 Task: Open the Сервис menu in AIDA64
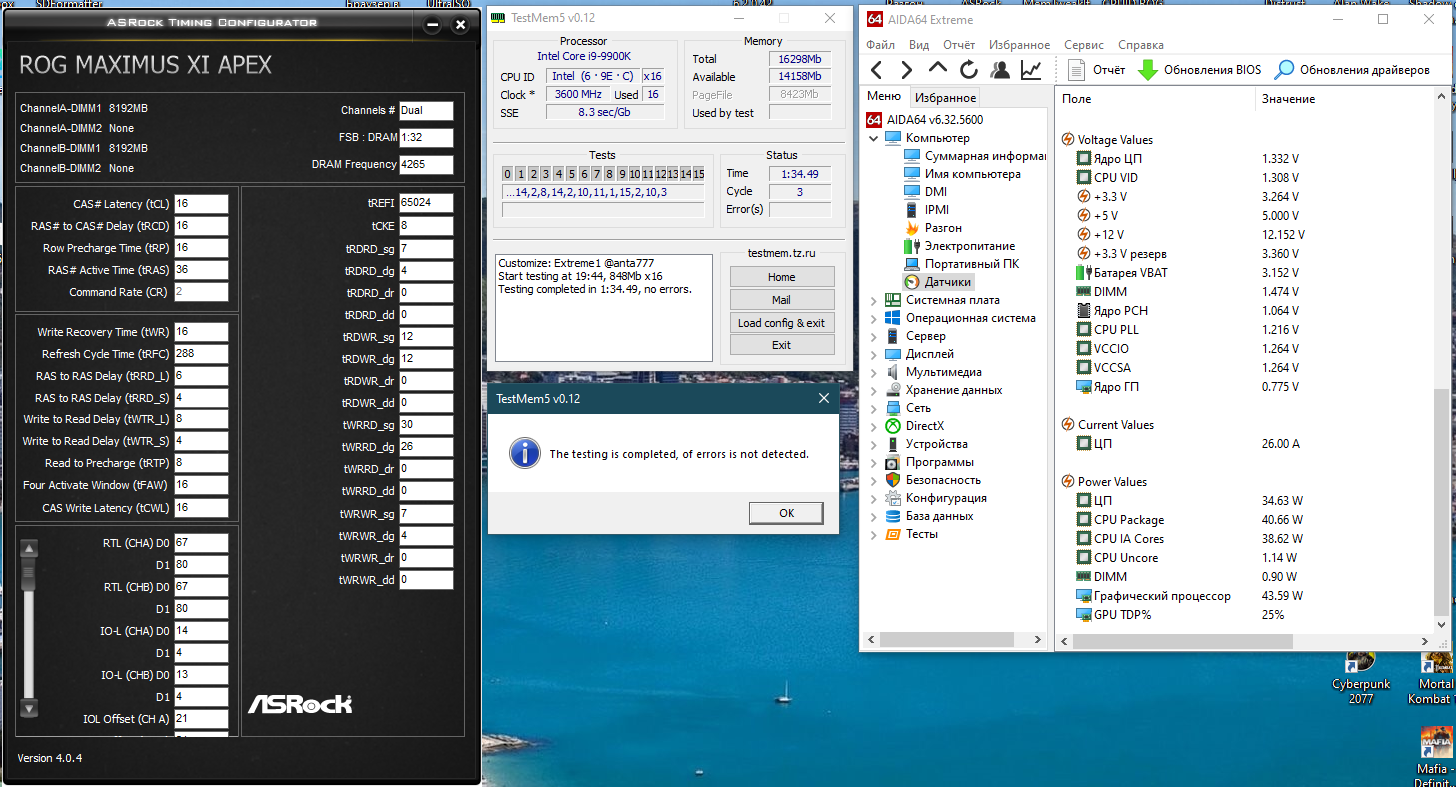click(x=1084, y=45)
